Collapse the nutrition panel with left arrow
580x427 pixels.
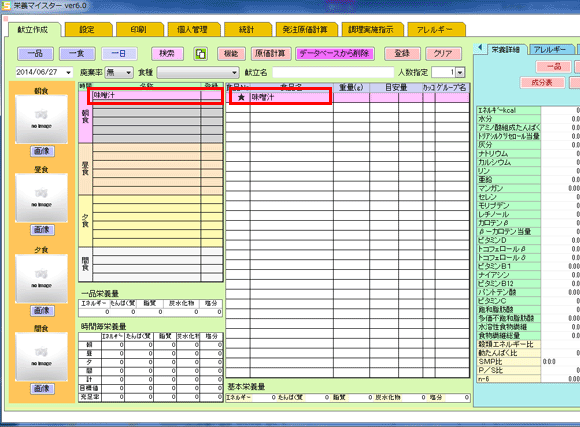[x=480, y=48]
